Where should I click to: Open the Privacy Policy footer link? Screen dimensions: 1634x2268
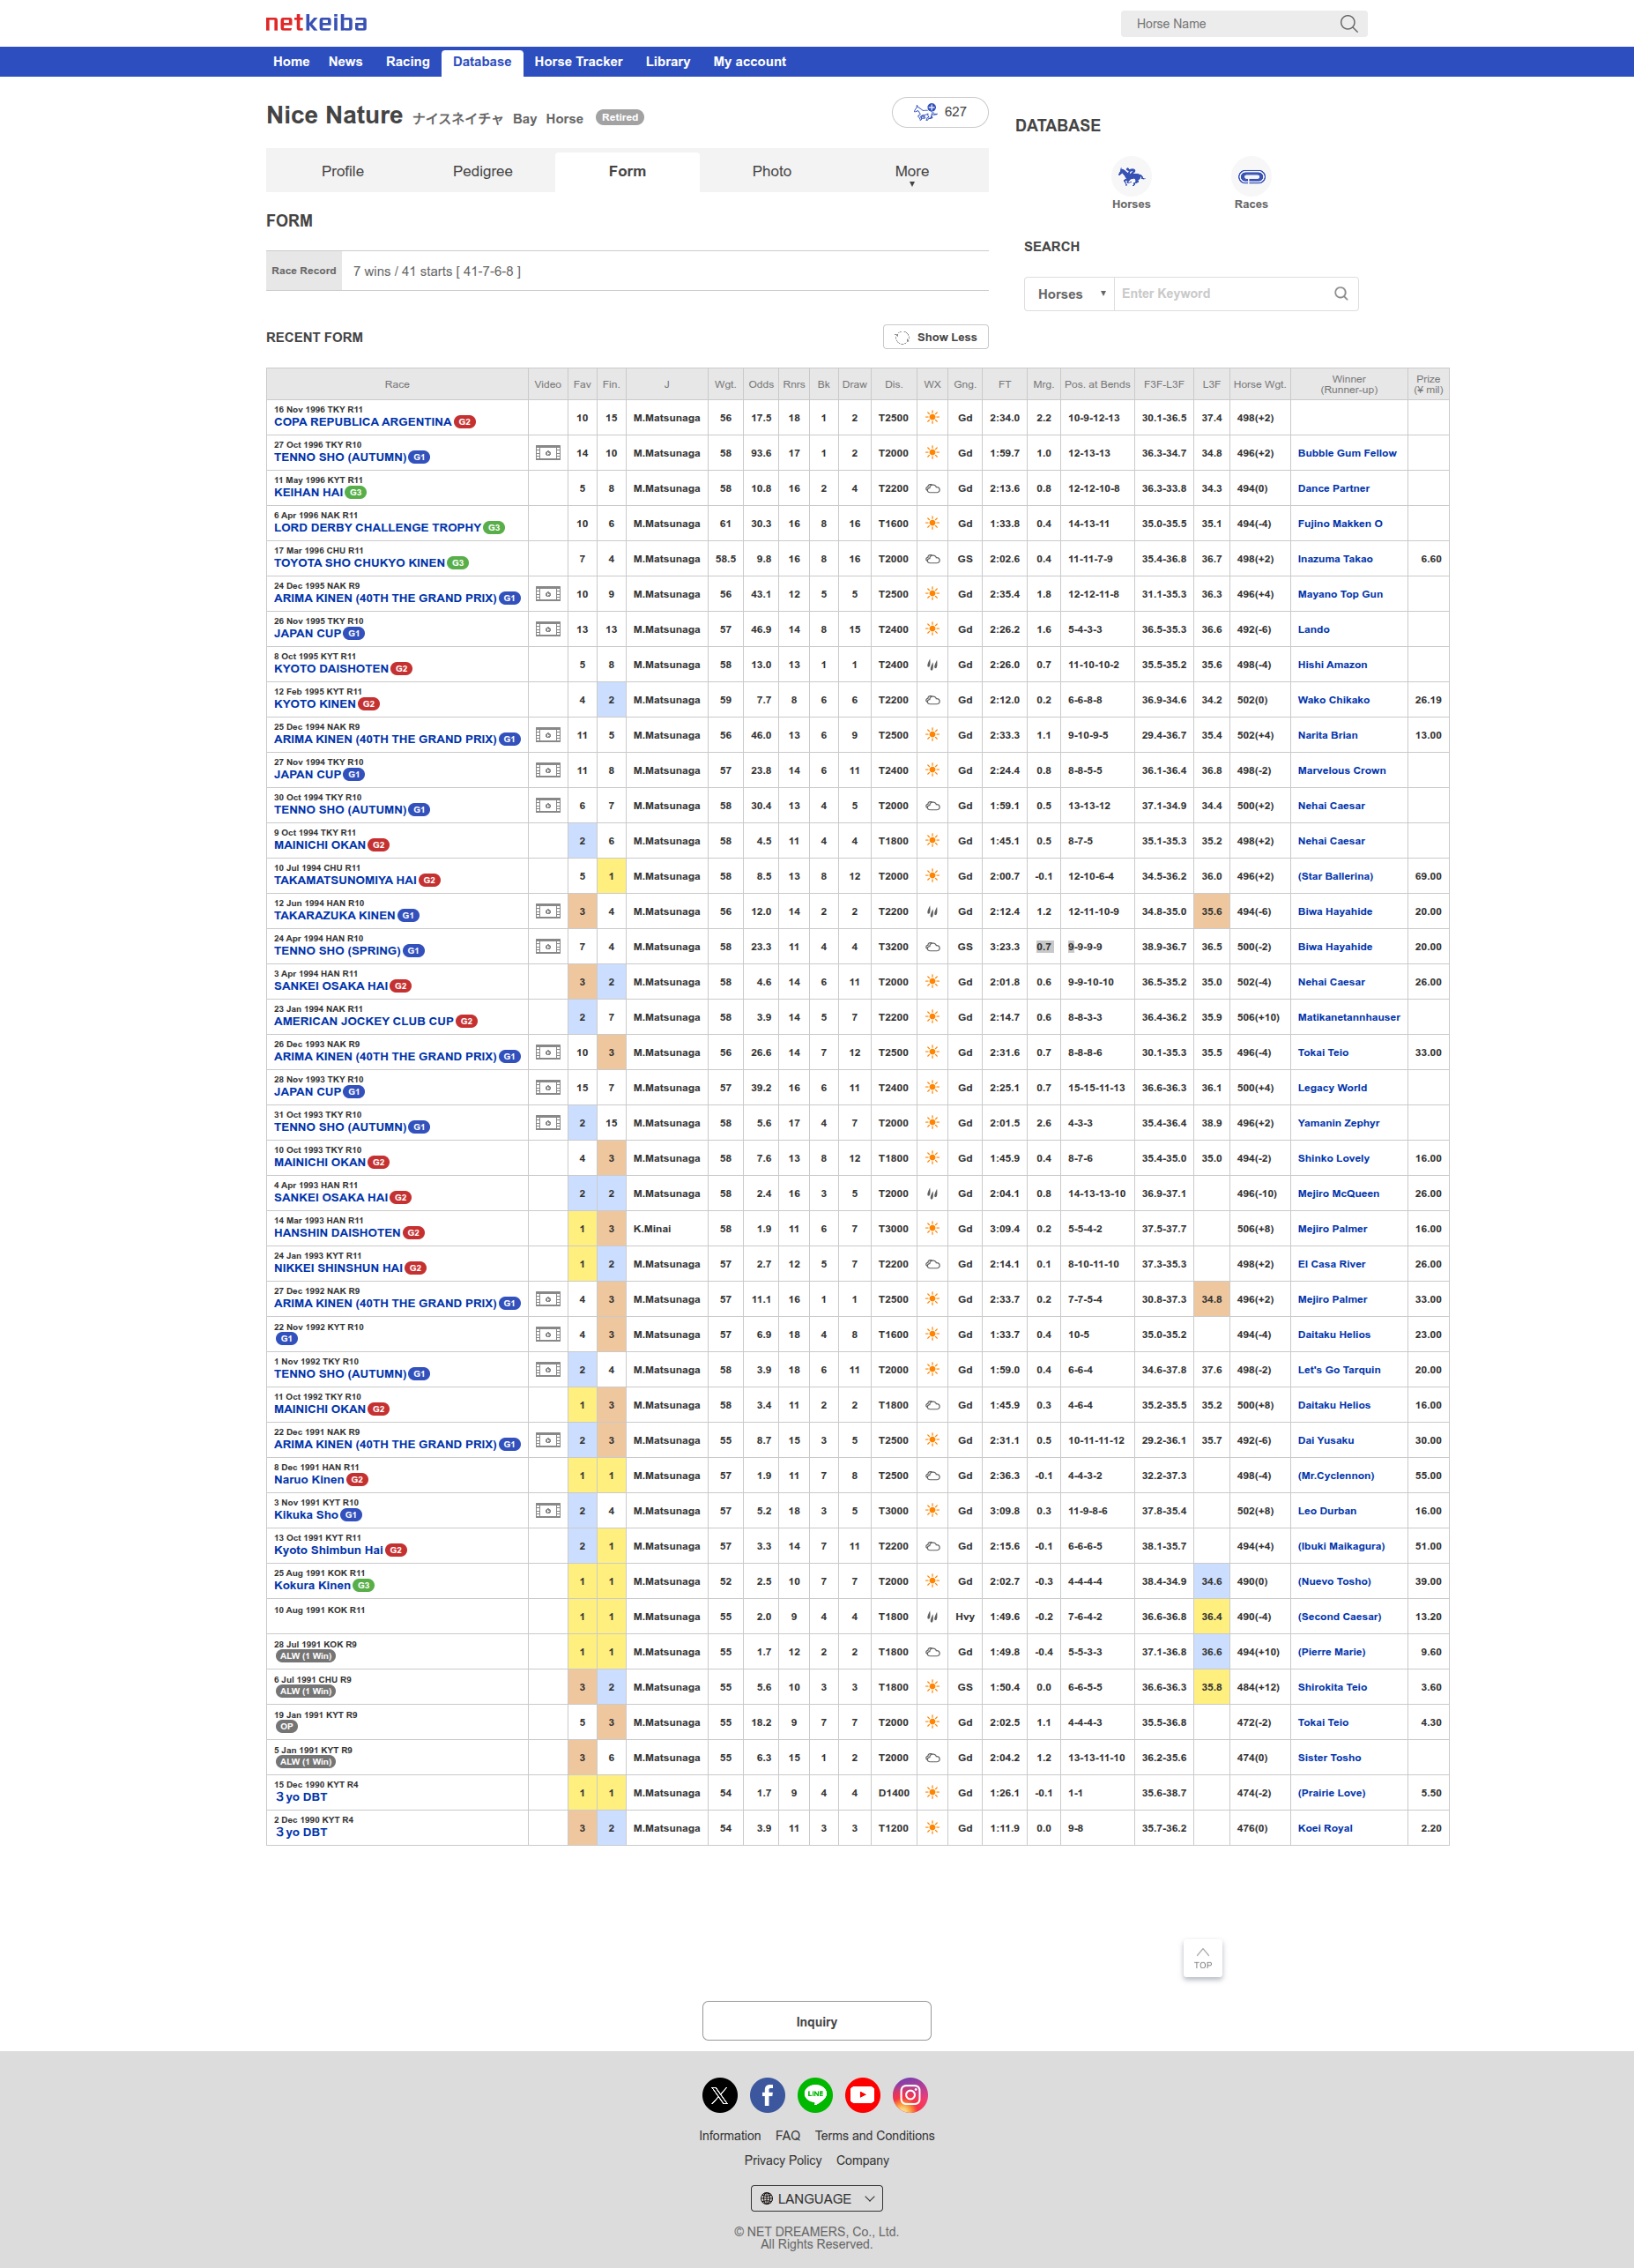[x=783, y=2160]
